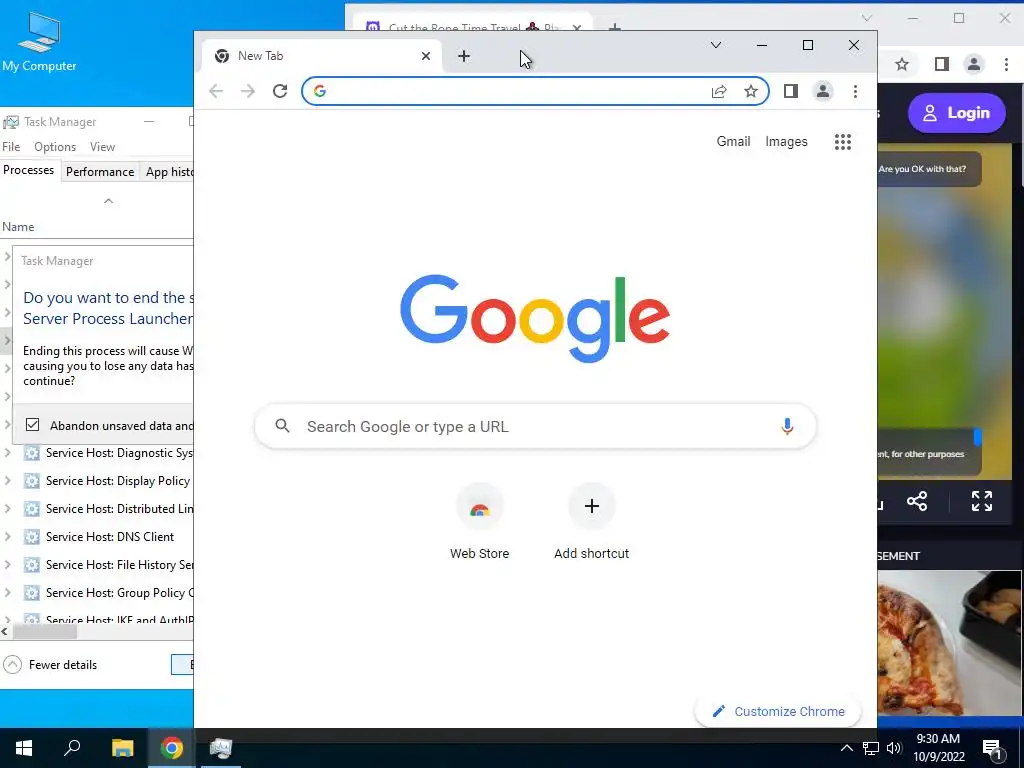This screenshot has width=1024, height=768.
Task: Go back in front Chrome window
Action: pos(216,91)
